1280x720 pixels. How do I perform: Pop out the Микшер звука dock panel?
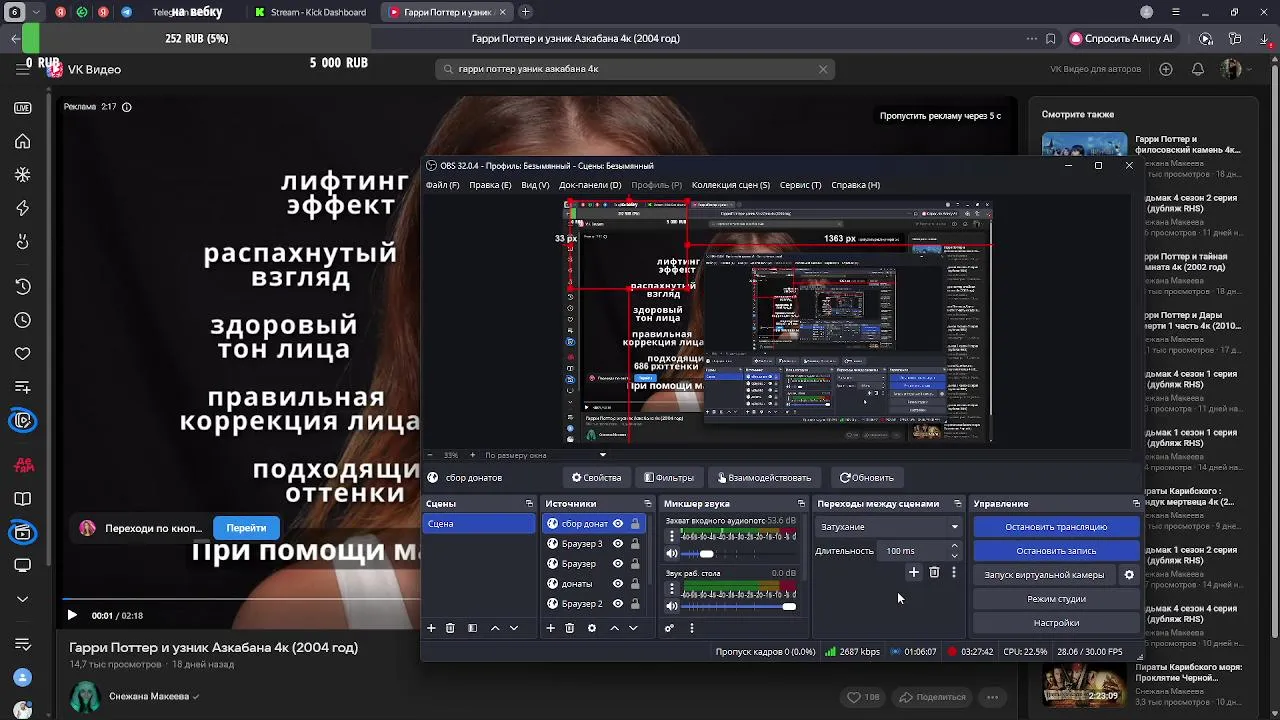[x=801, y=504]
